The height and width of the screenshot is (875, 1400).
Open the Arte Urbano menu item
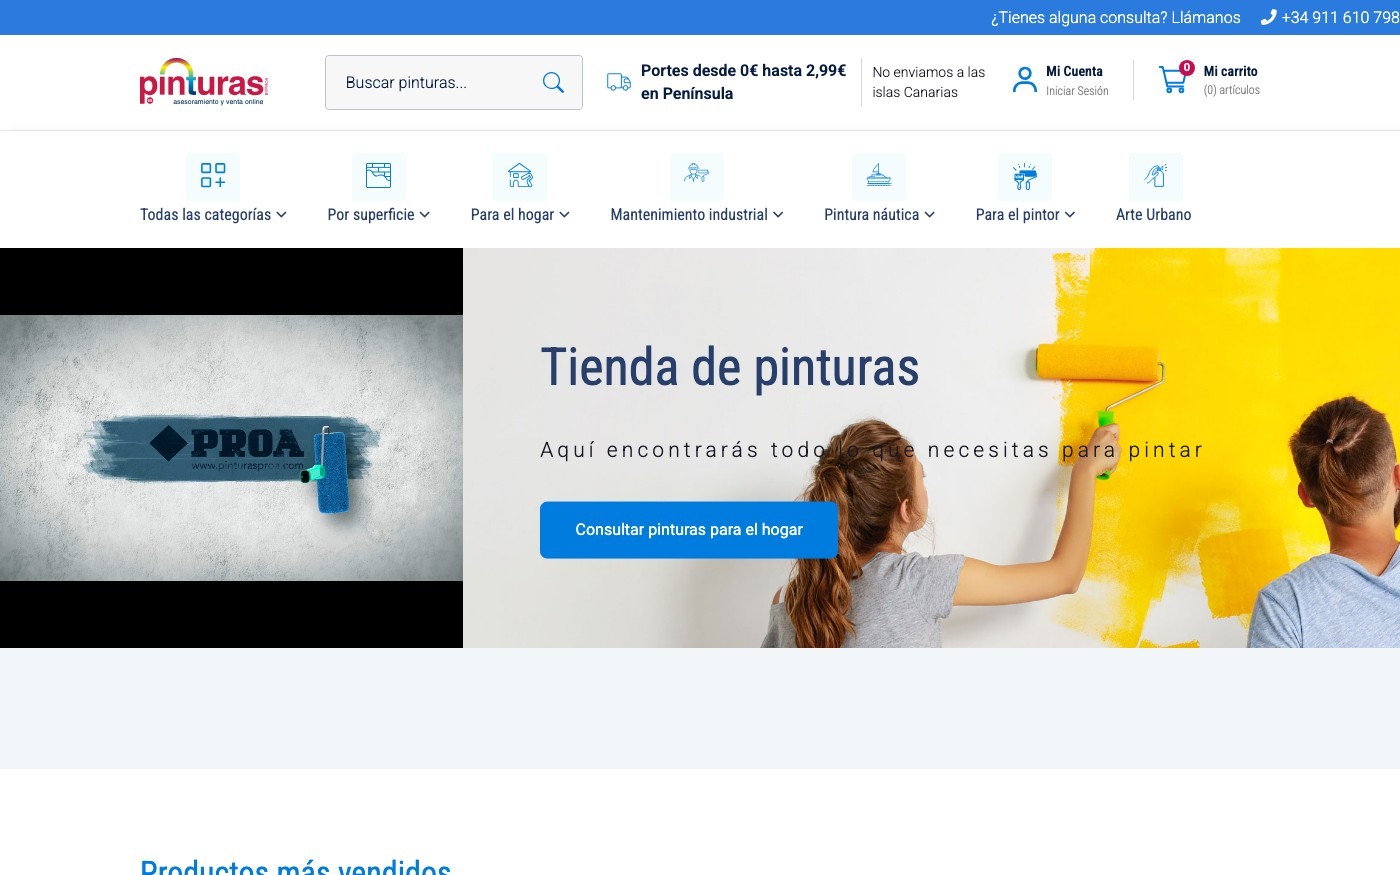pos(1153,215)
